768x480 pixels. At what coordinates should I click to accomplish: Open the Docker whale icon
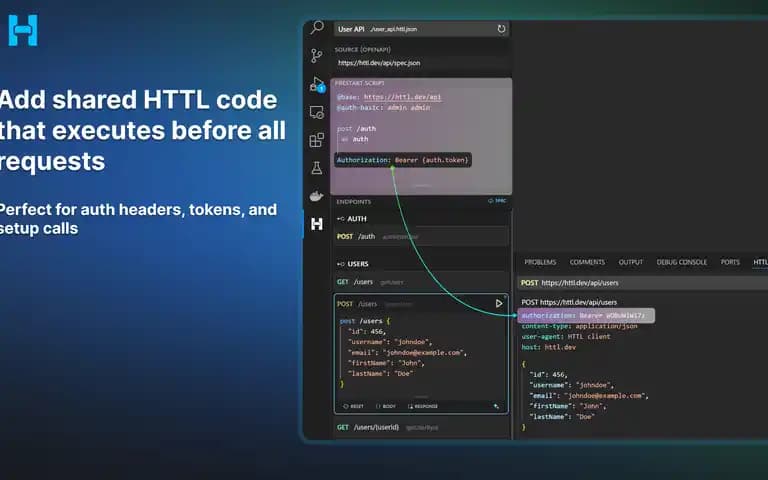(317, 196)
